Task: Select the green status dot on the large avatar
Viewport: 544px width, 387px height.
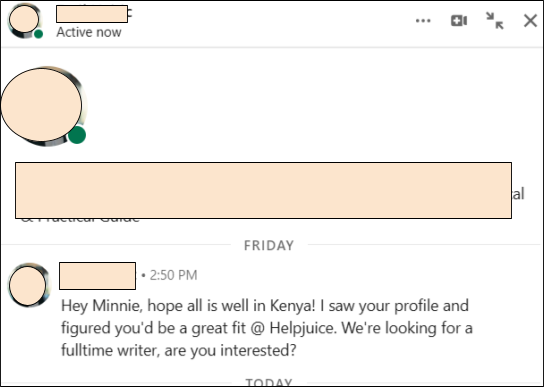Action: (77, 135)
